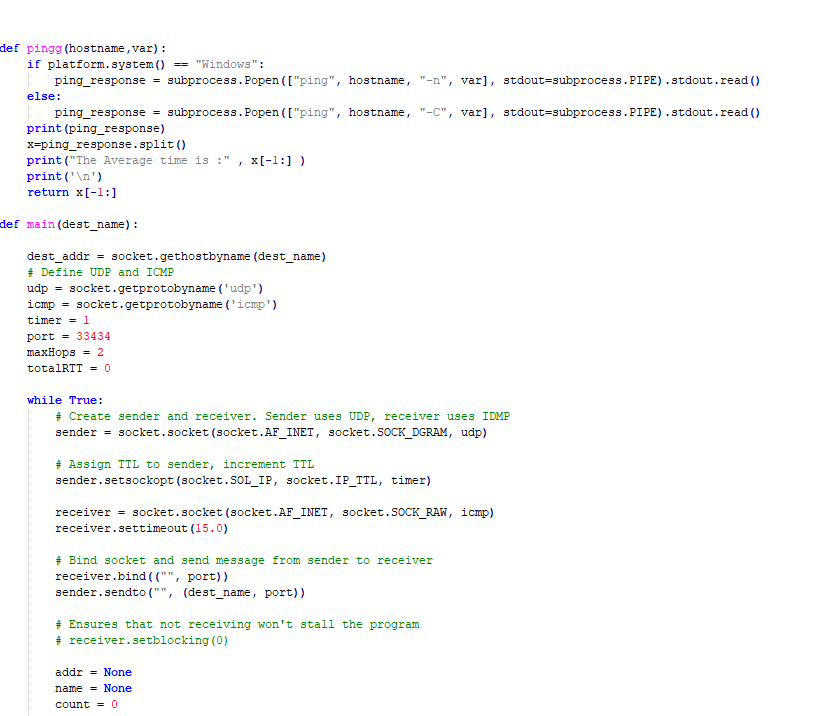Click the count = 0 assignment
829x716 pixels.
(86, 704)
